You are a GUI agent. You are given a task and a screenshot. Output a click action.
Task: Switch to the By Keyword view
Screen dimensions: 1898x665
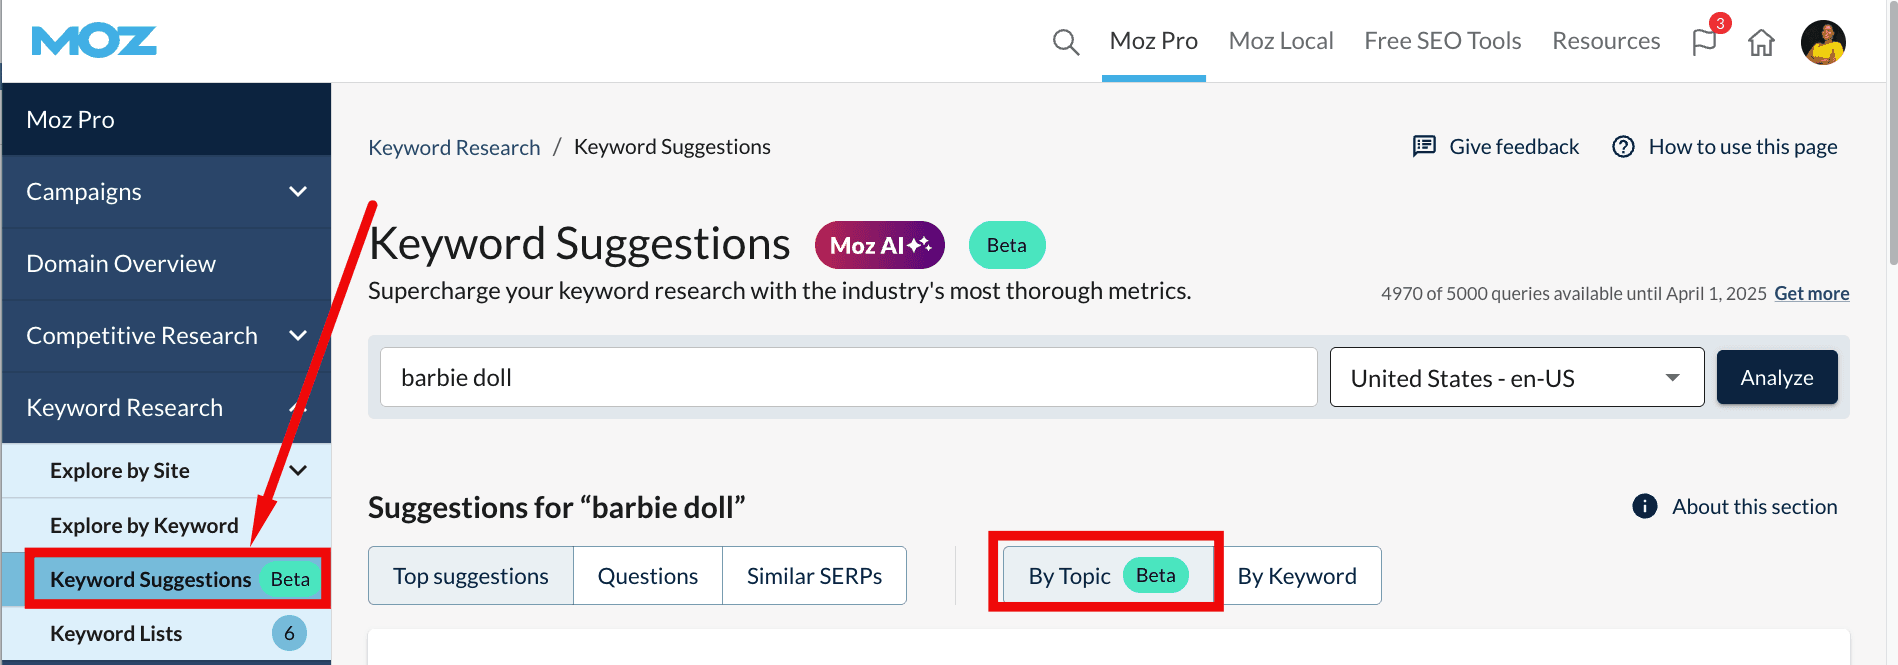[1297, 575]
